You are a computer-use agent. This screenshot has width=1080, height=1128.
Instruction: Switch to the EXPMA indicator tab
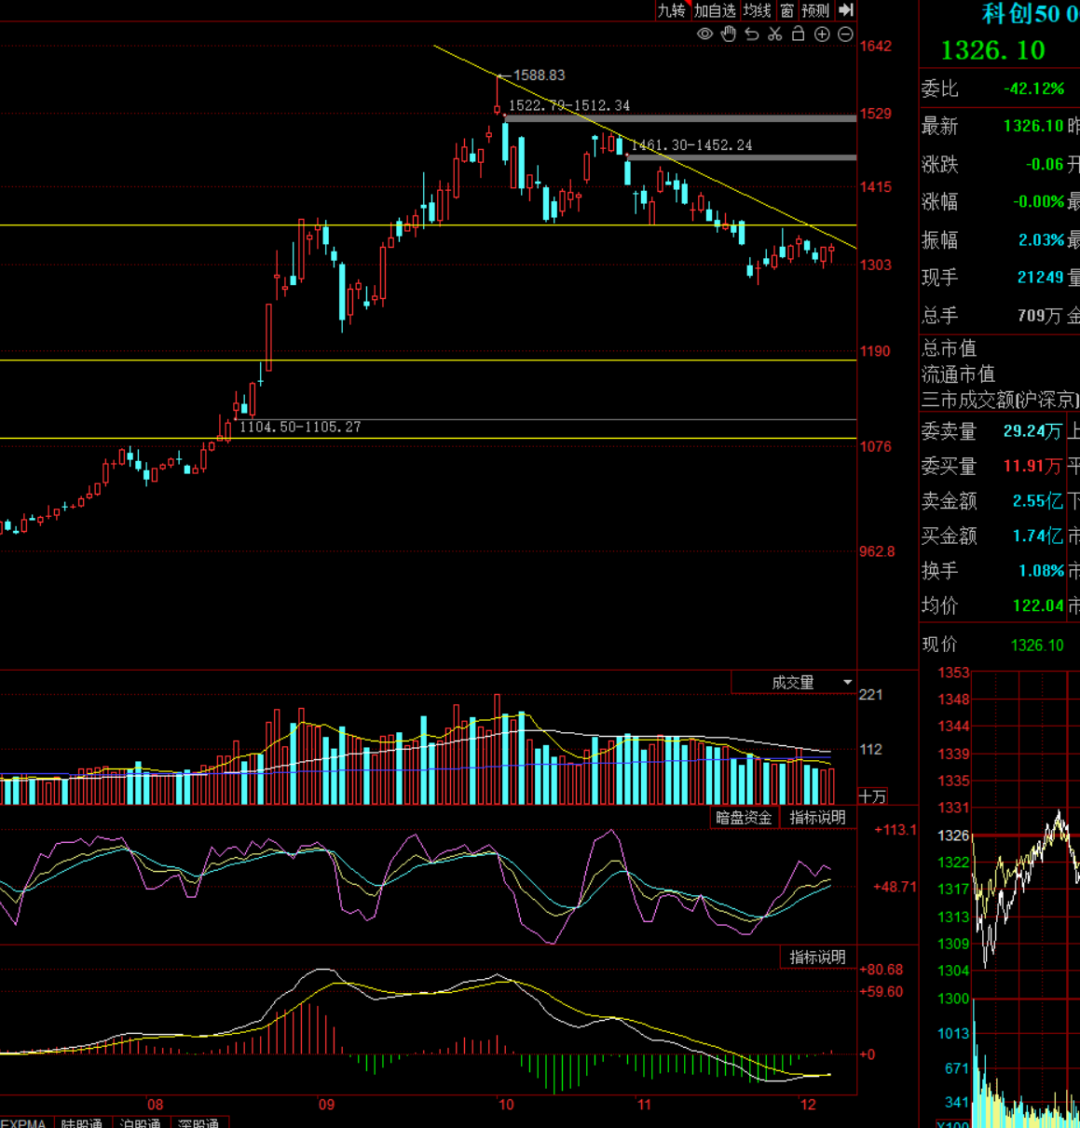tap(24, 1124)
